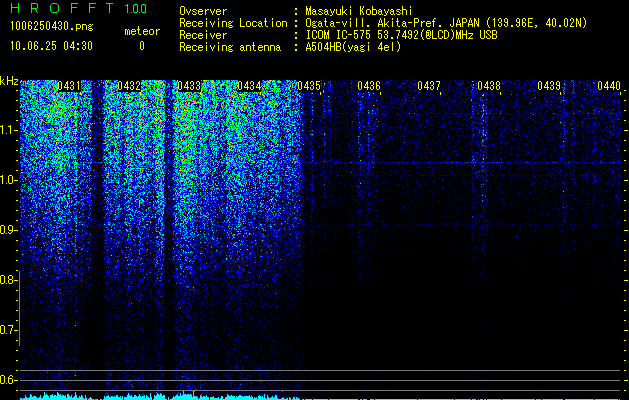The image size is (629, 400).
Task: Click the 1.0 frequency axis label
Action: [9, 181]
